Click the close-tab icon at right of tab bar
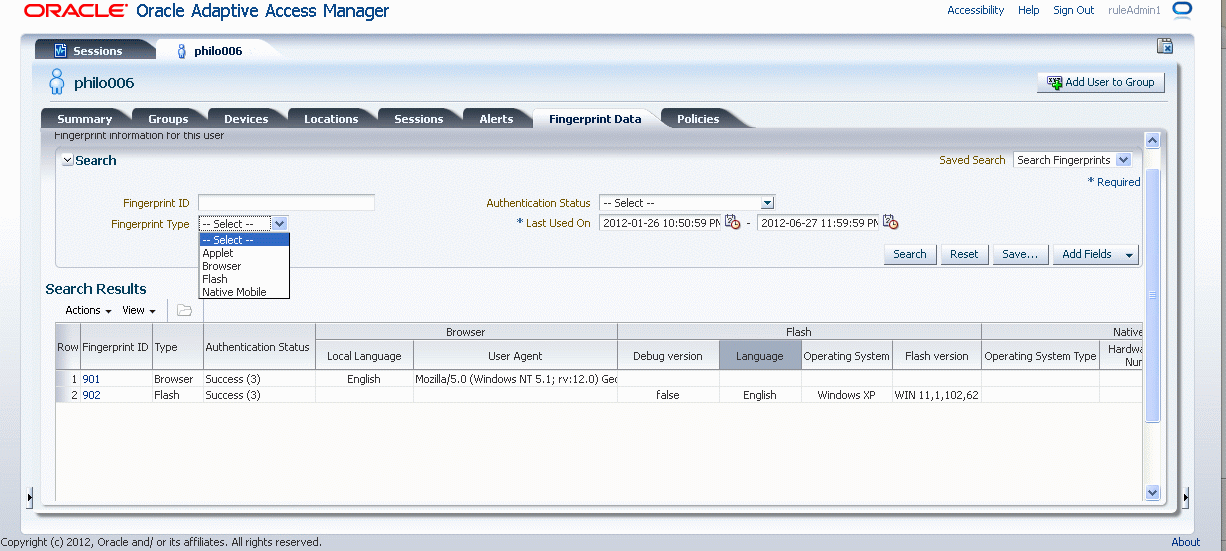The height and width of the screenshot is (551, 1226). tap(1164, 46)
